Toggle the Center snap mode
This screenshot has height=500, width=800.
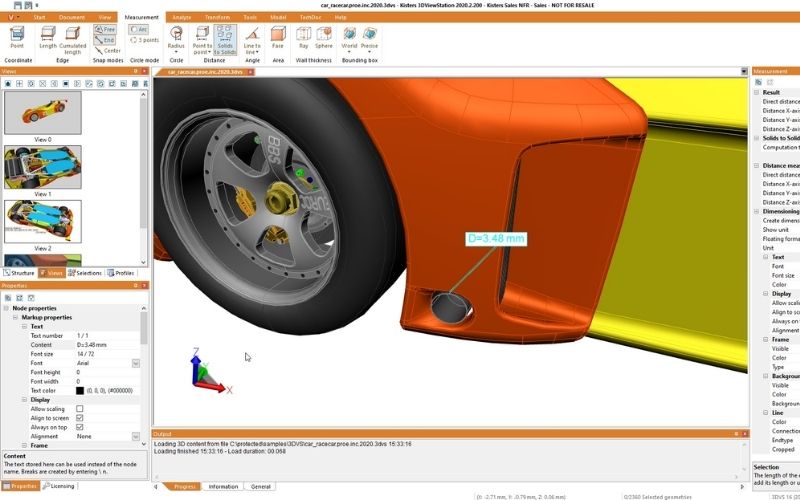108,51
